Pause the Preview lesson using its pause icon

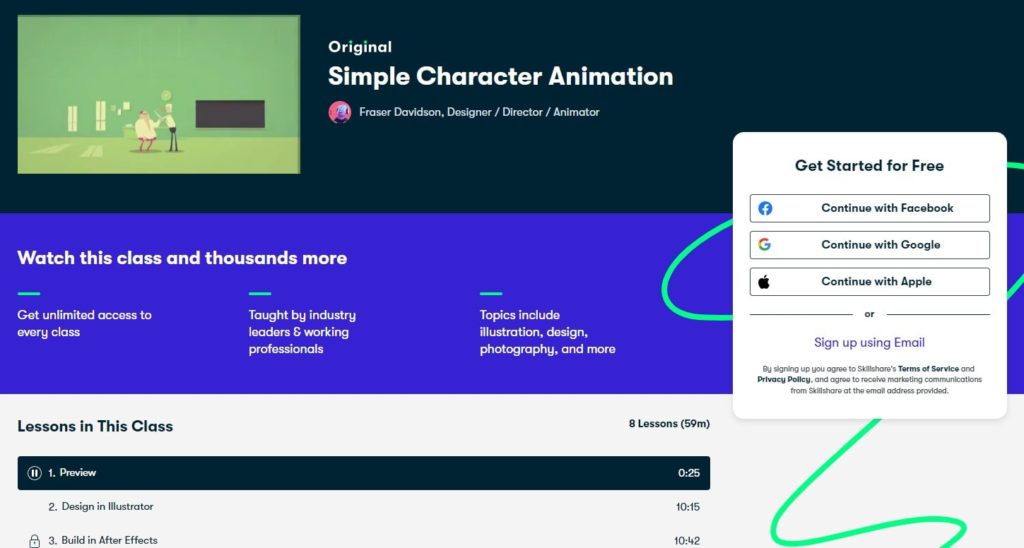pyautogui.click(x=35, y=473)
